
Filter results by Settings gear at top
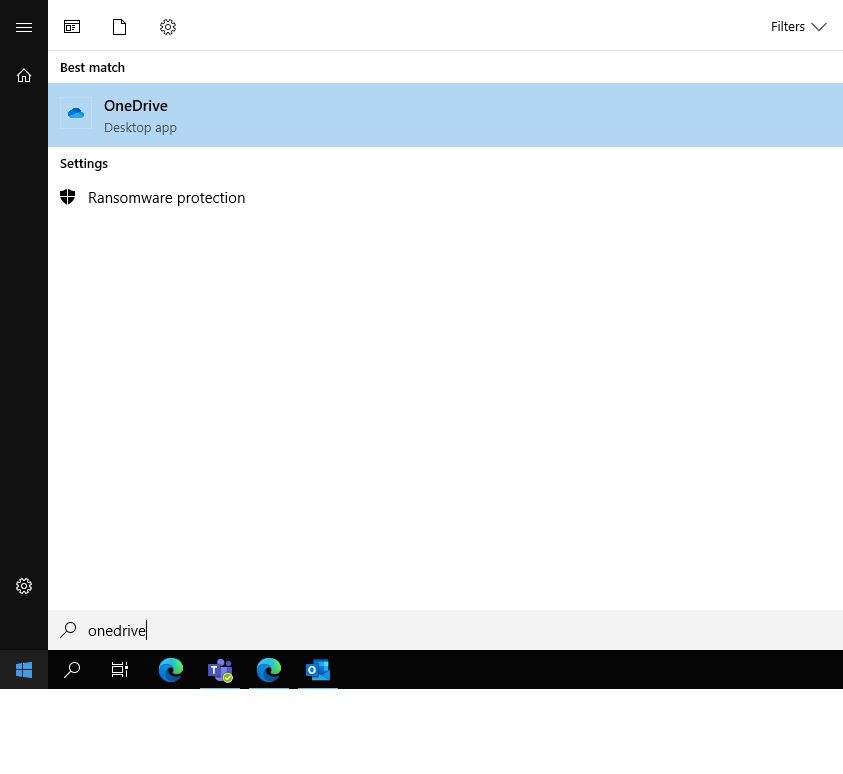point(168,26)
